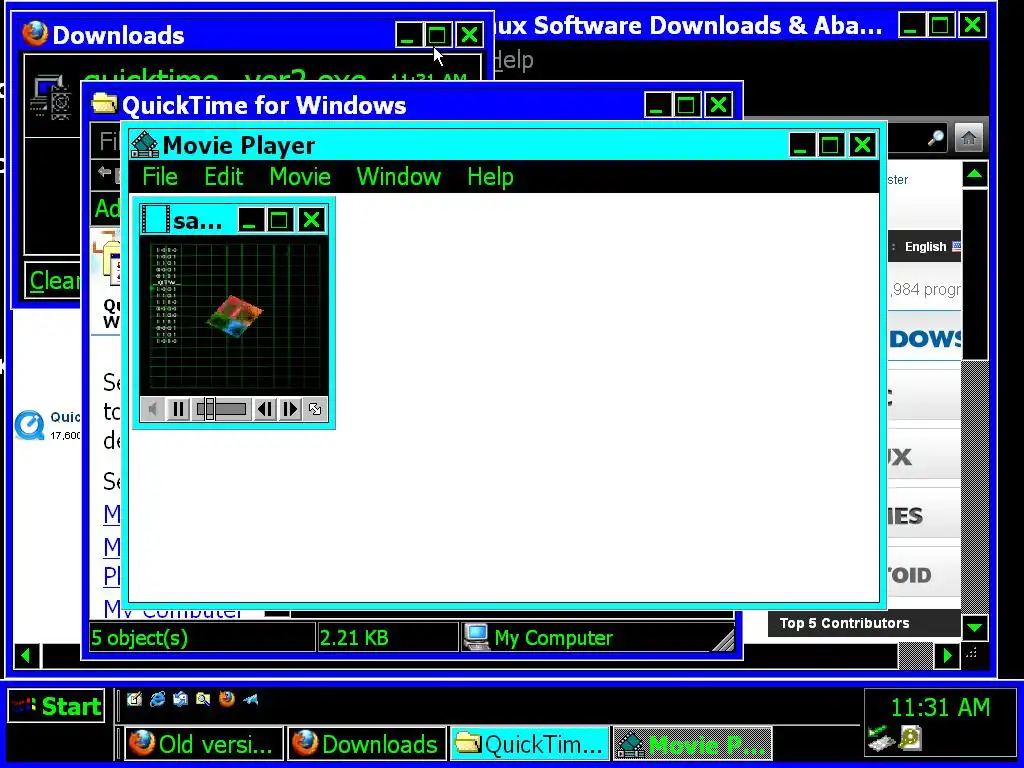Click the folder icon in QuickTime for Windows title

pos(104,104)
